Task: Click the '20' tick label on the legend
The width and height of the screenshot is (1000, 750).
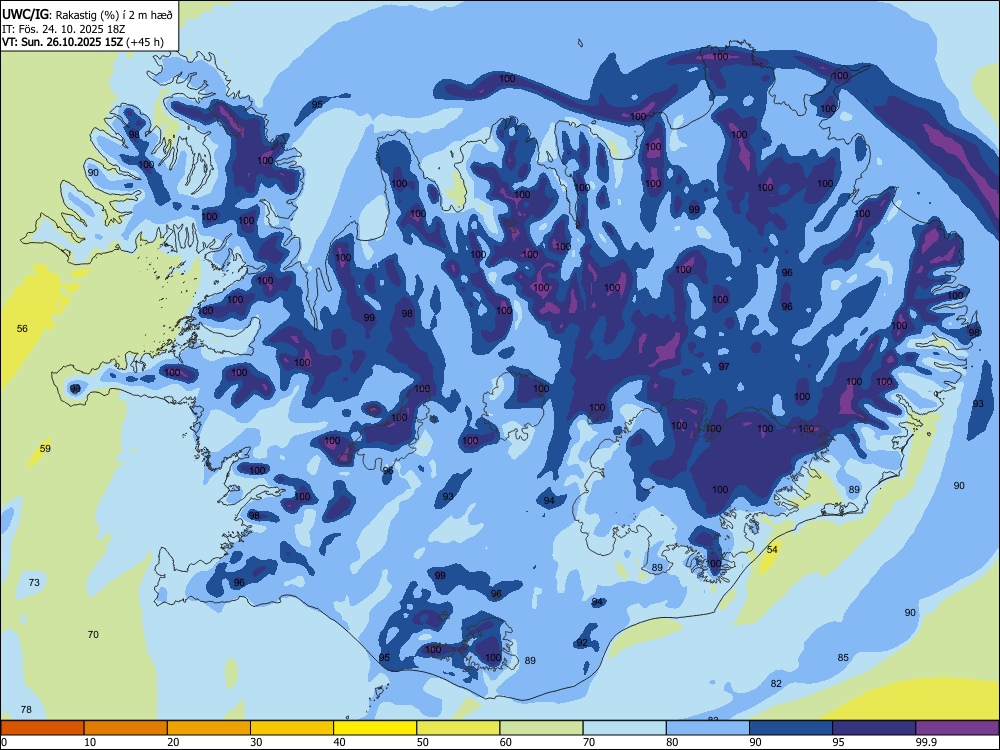Action: 173,742
